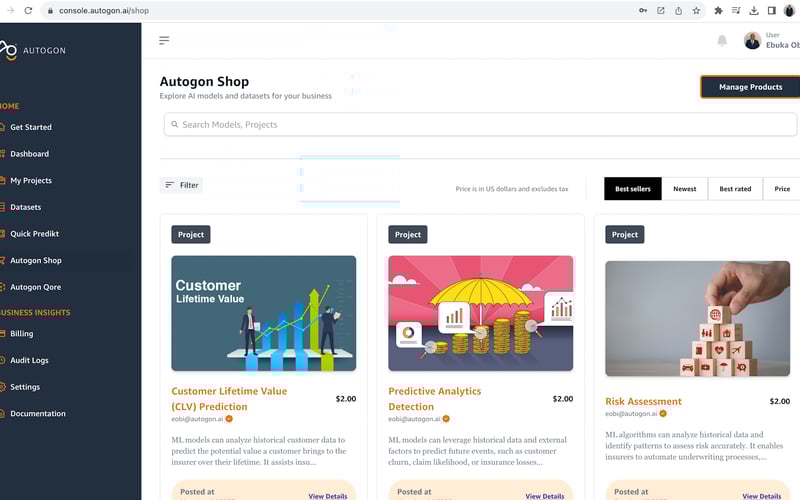This screenshot has width=800, height=500.
Task: Click the 'Price is in US dollars' note
Action: pos(512,189)
